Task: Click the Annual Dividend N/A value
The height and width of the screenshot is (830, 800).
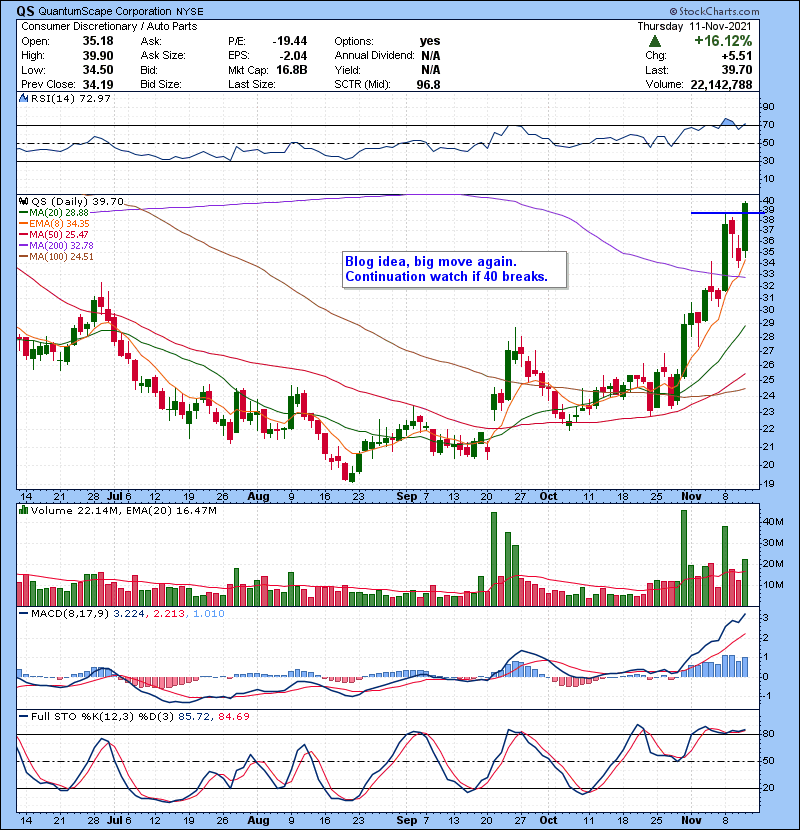Action: pyautogui.click(x=431, y=56)
